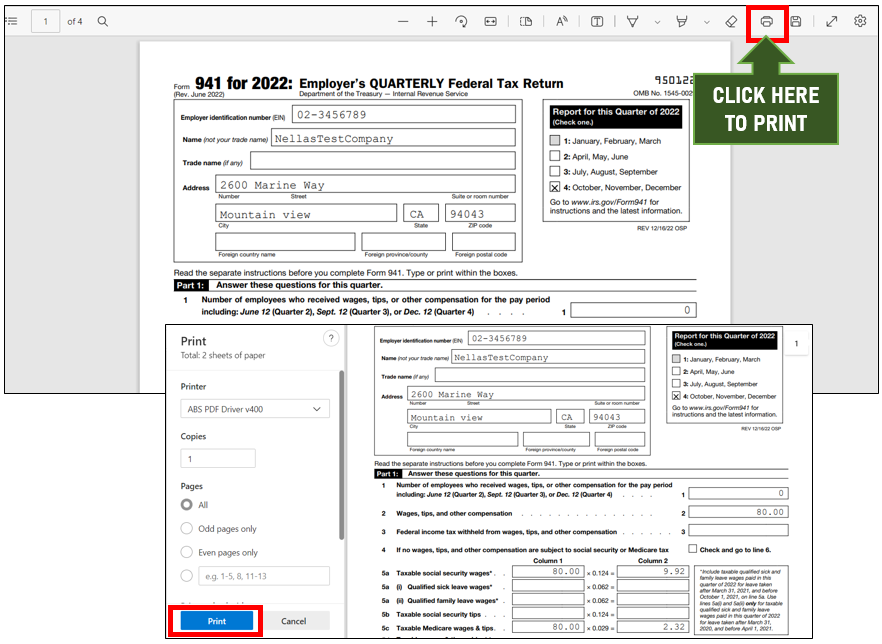Open the Printer dropdown showing ABS PDF Driver
Image resolution: width=882 pixels, height=644 pixels.
[x=255, y=409]
